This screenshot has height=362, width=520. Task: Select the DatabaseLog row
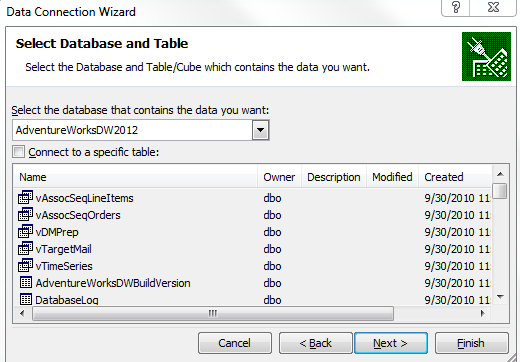point(253,299)
